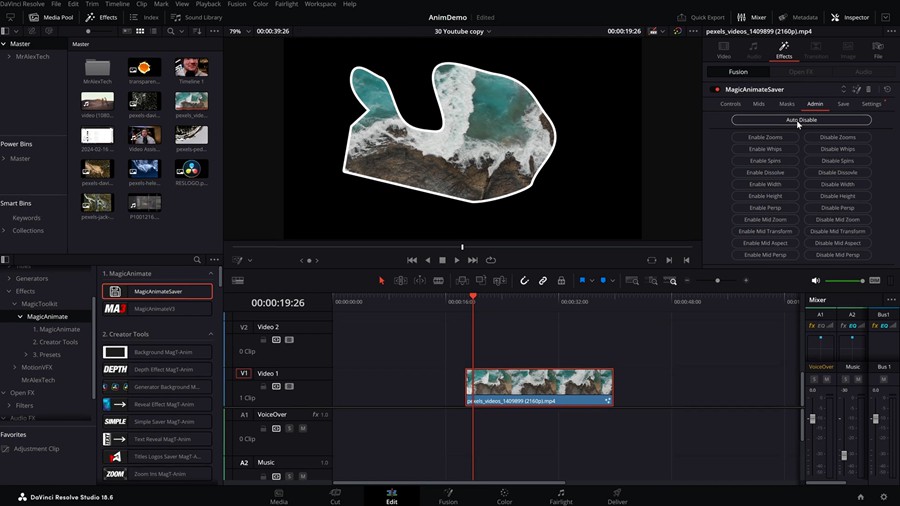Toggle MagicAnimateSaver effect enable switch
Viewport: 900px width, 506px height.
(x=716, y=89)
